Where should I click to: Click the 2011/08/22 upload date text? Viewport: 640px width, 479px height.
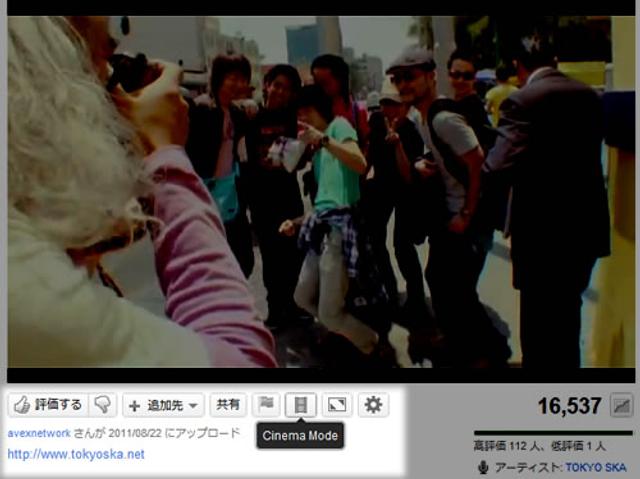pyautogui.click(x=135, y=433)
